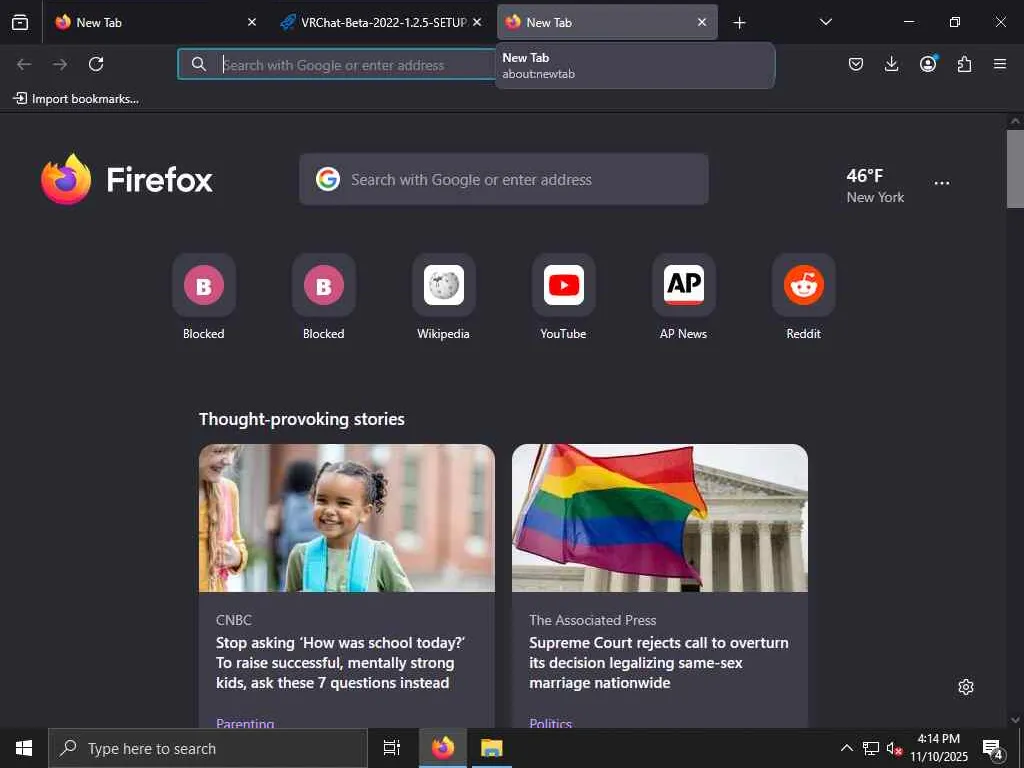Image resolution: width=1024 pixels, height=768 pixels.
Task: Switch to the VRChat-Beta-2022-1.2.5-SETUP tab
Action: coord(381,22)
